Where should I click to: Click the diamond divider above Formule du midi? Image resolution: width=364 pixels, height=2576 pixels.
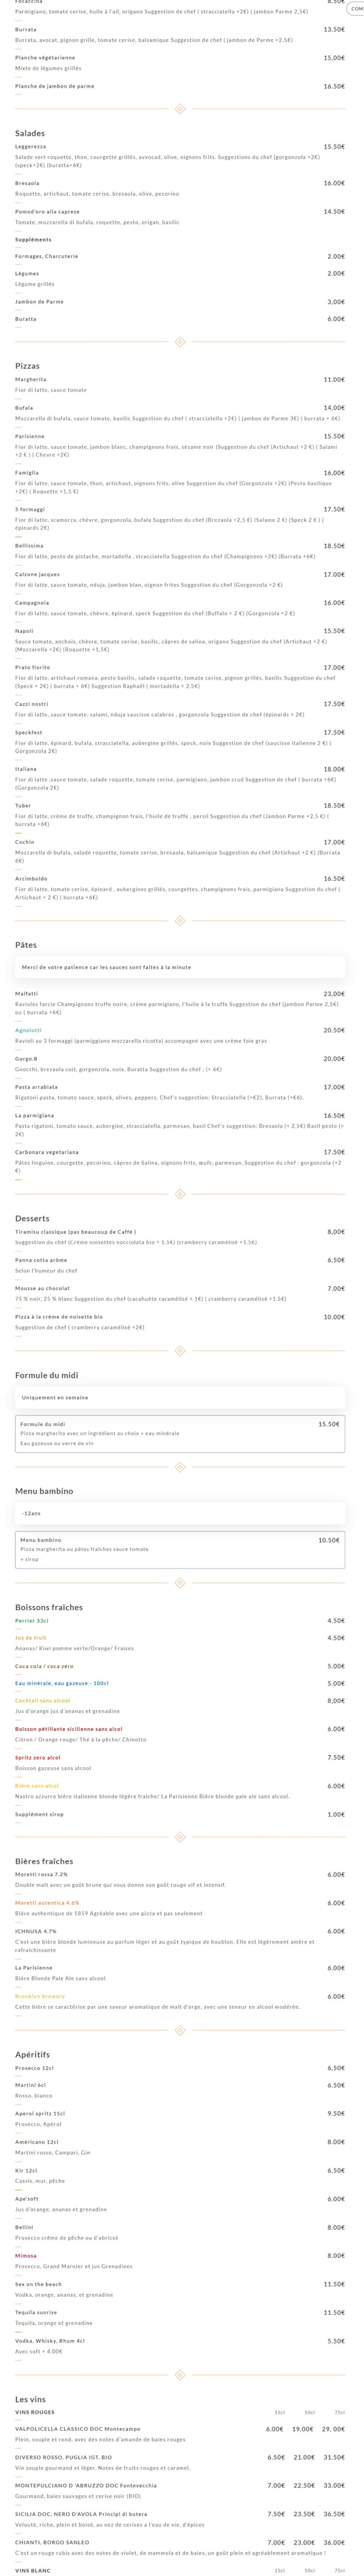tap(180, 1351)
